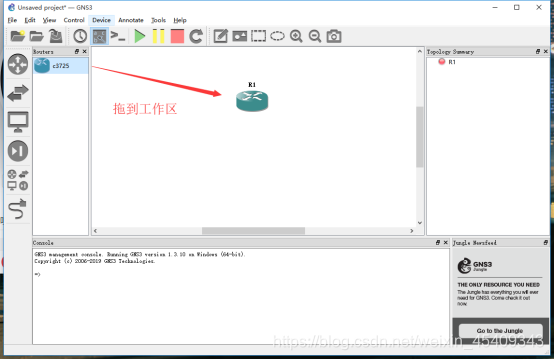Open the Device menu
554x360 pixels.
tap(101, 20)
